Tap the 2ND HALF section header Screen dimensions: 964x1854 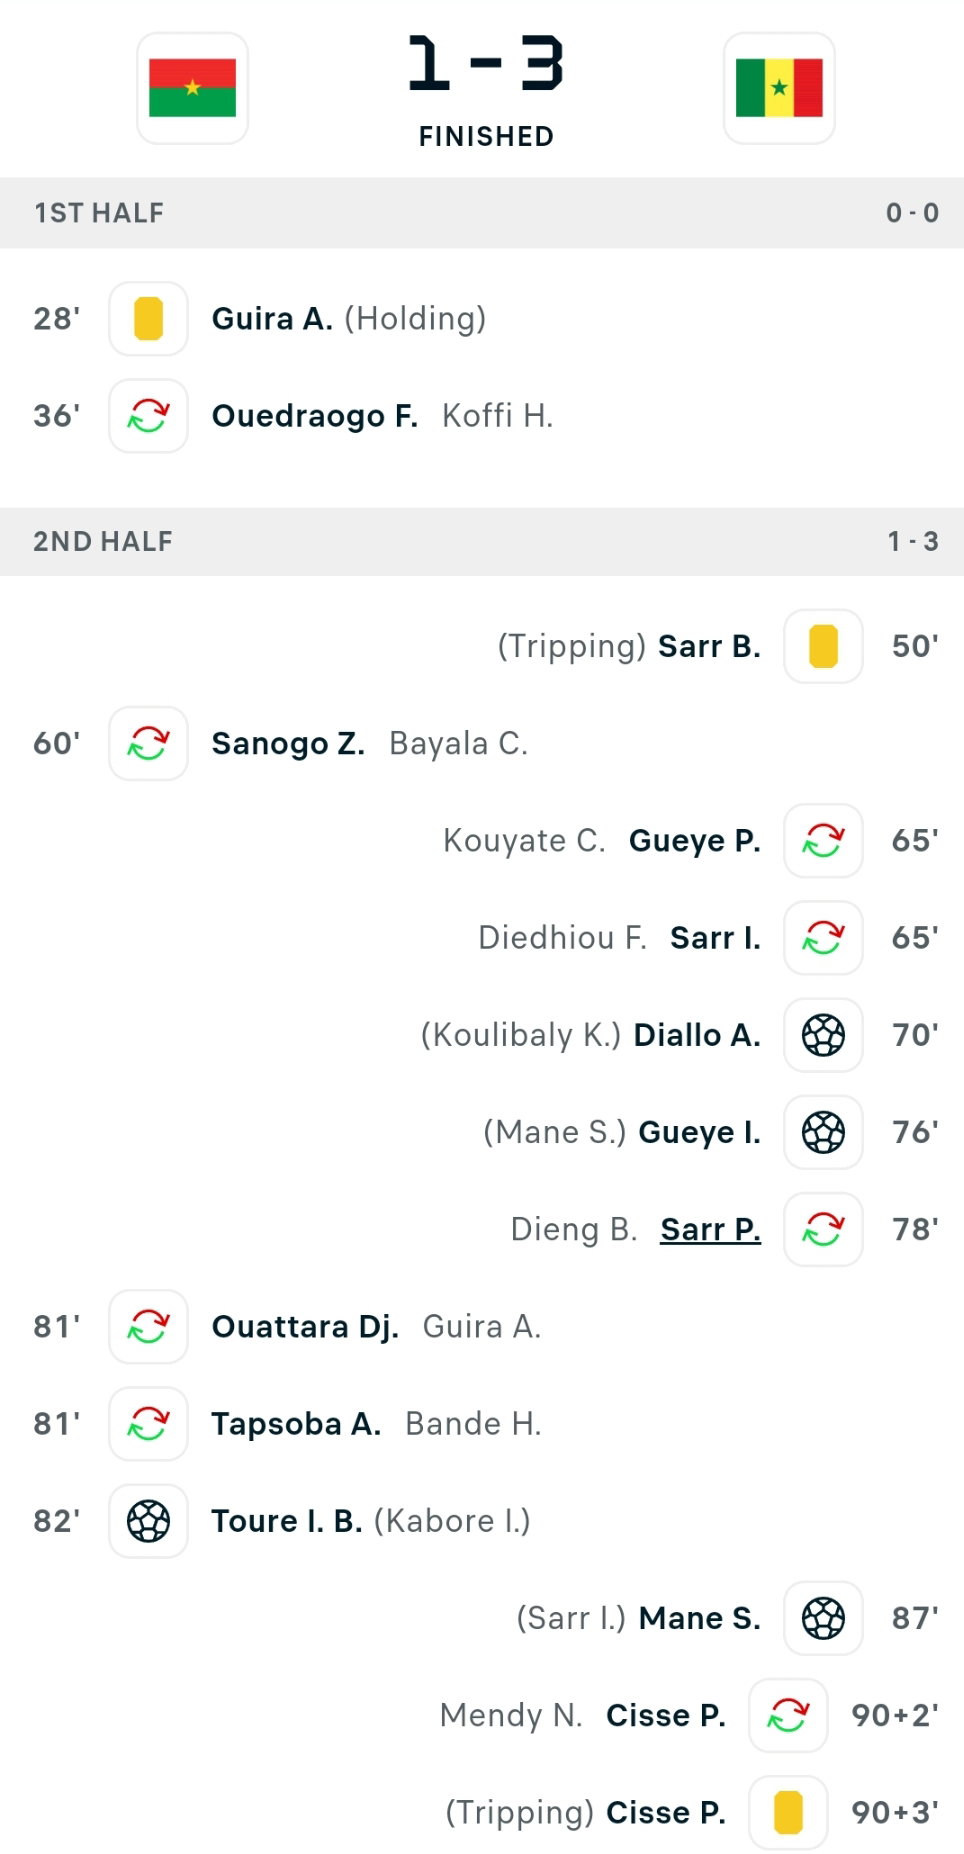tap(482, 541)
